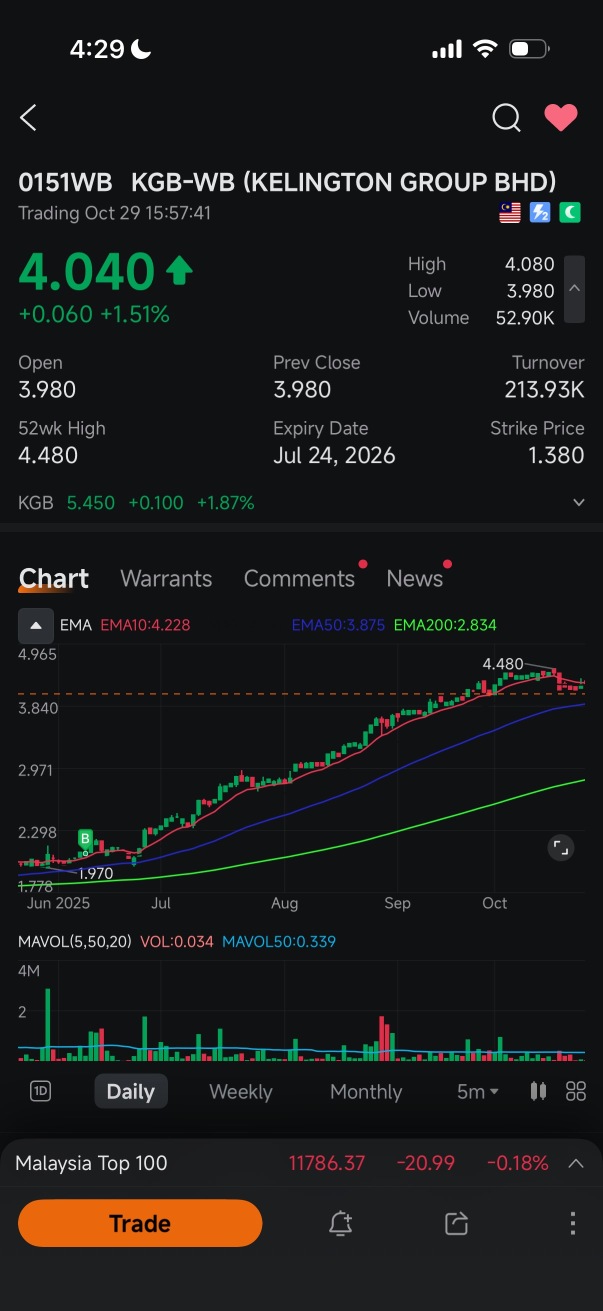Select the Monthly timeframe
The height and width of the screenshot is (1311, 603).
[x=366, y=1091]
